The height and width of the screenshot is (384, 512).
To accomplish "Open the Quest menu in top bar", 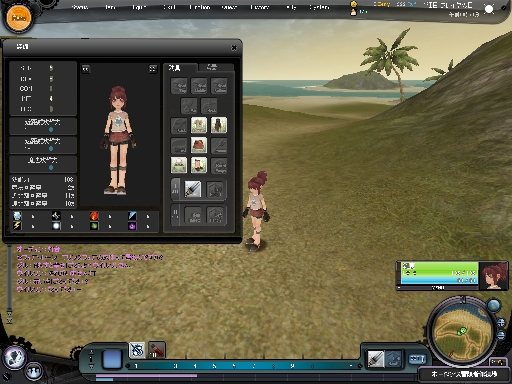I will coord(229,7).
